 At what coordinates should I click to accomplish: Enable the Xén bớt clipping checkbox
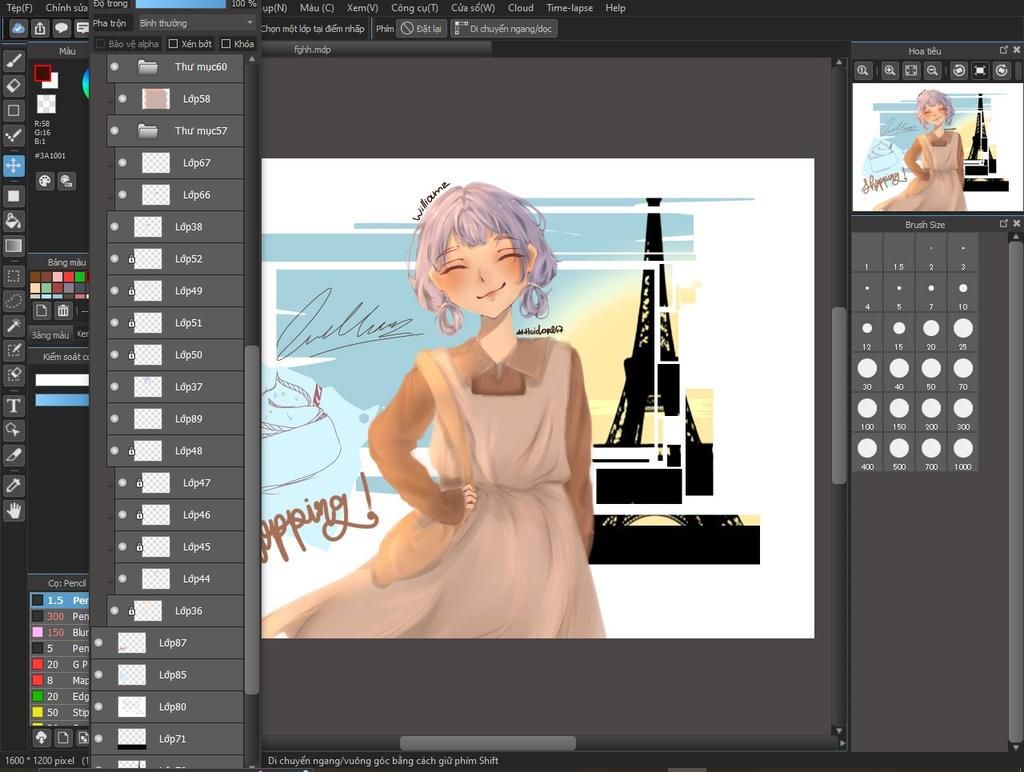point(173,44)
